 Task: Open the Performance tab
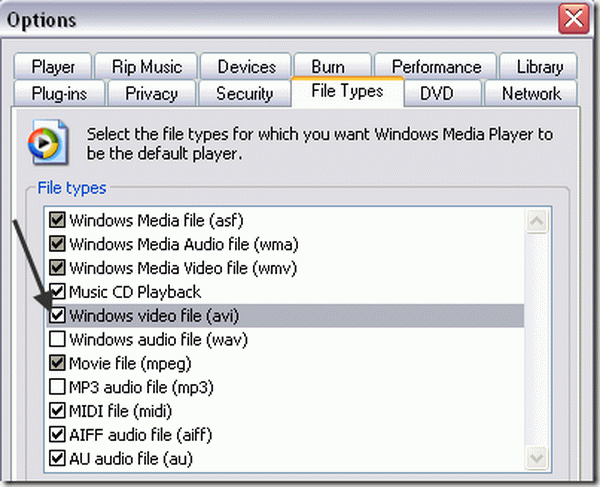point(436,67)
